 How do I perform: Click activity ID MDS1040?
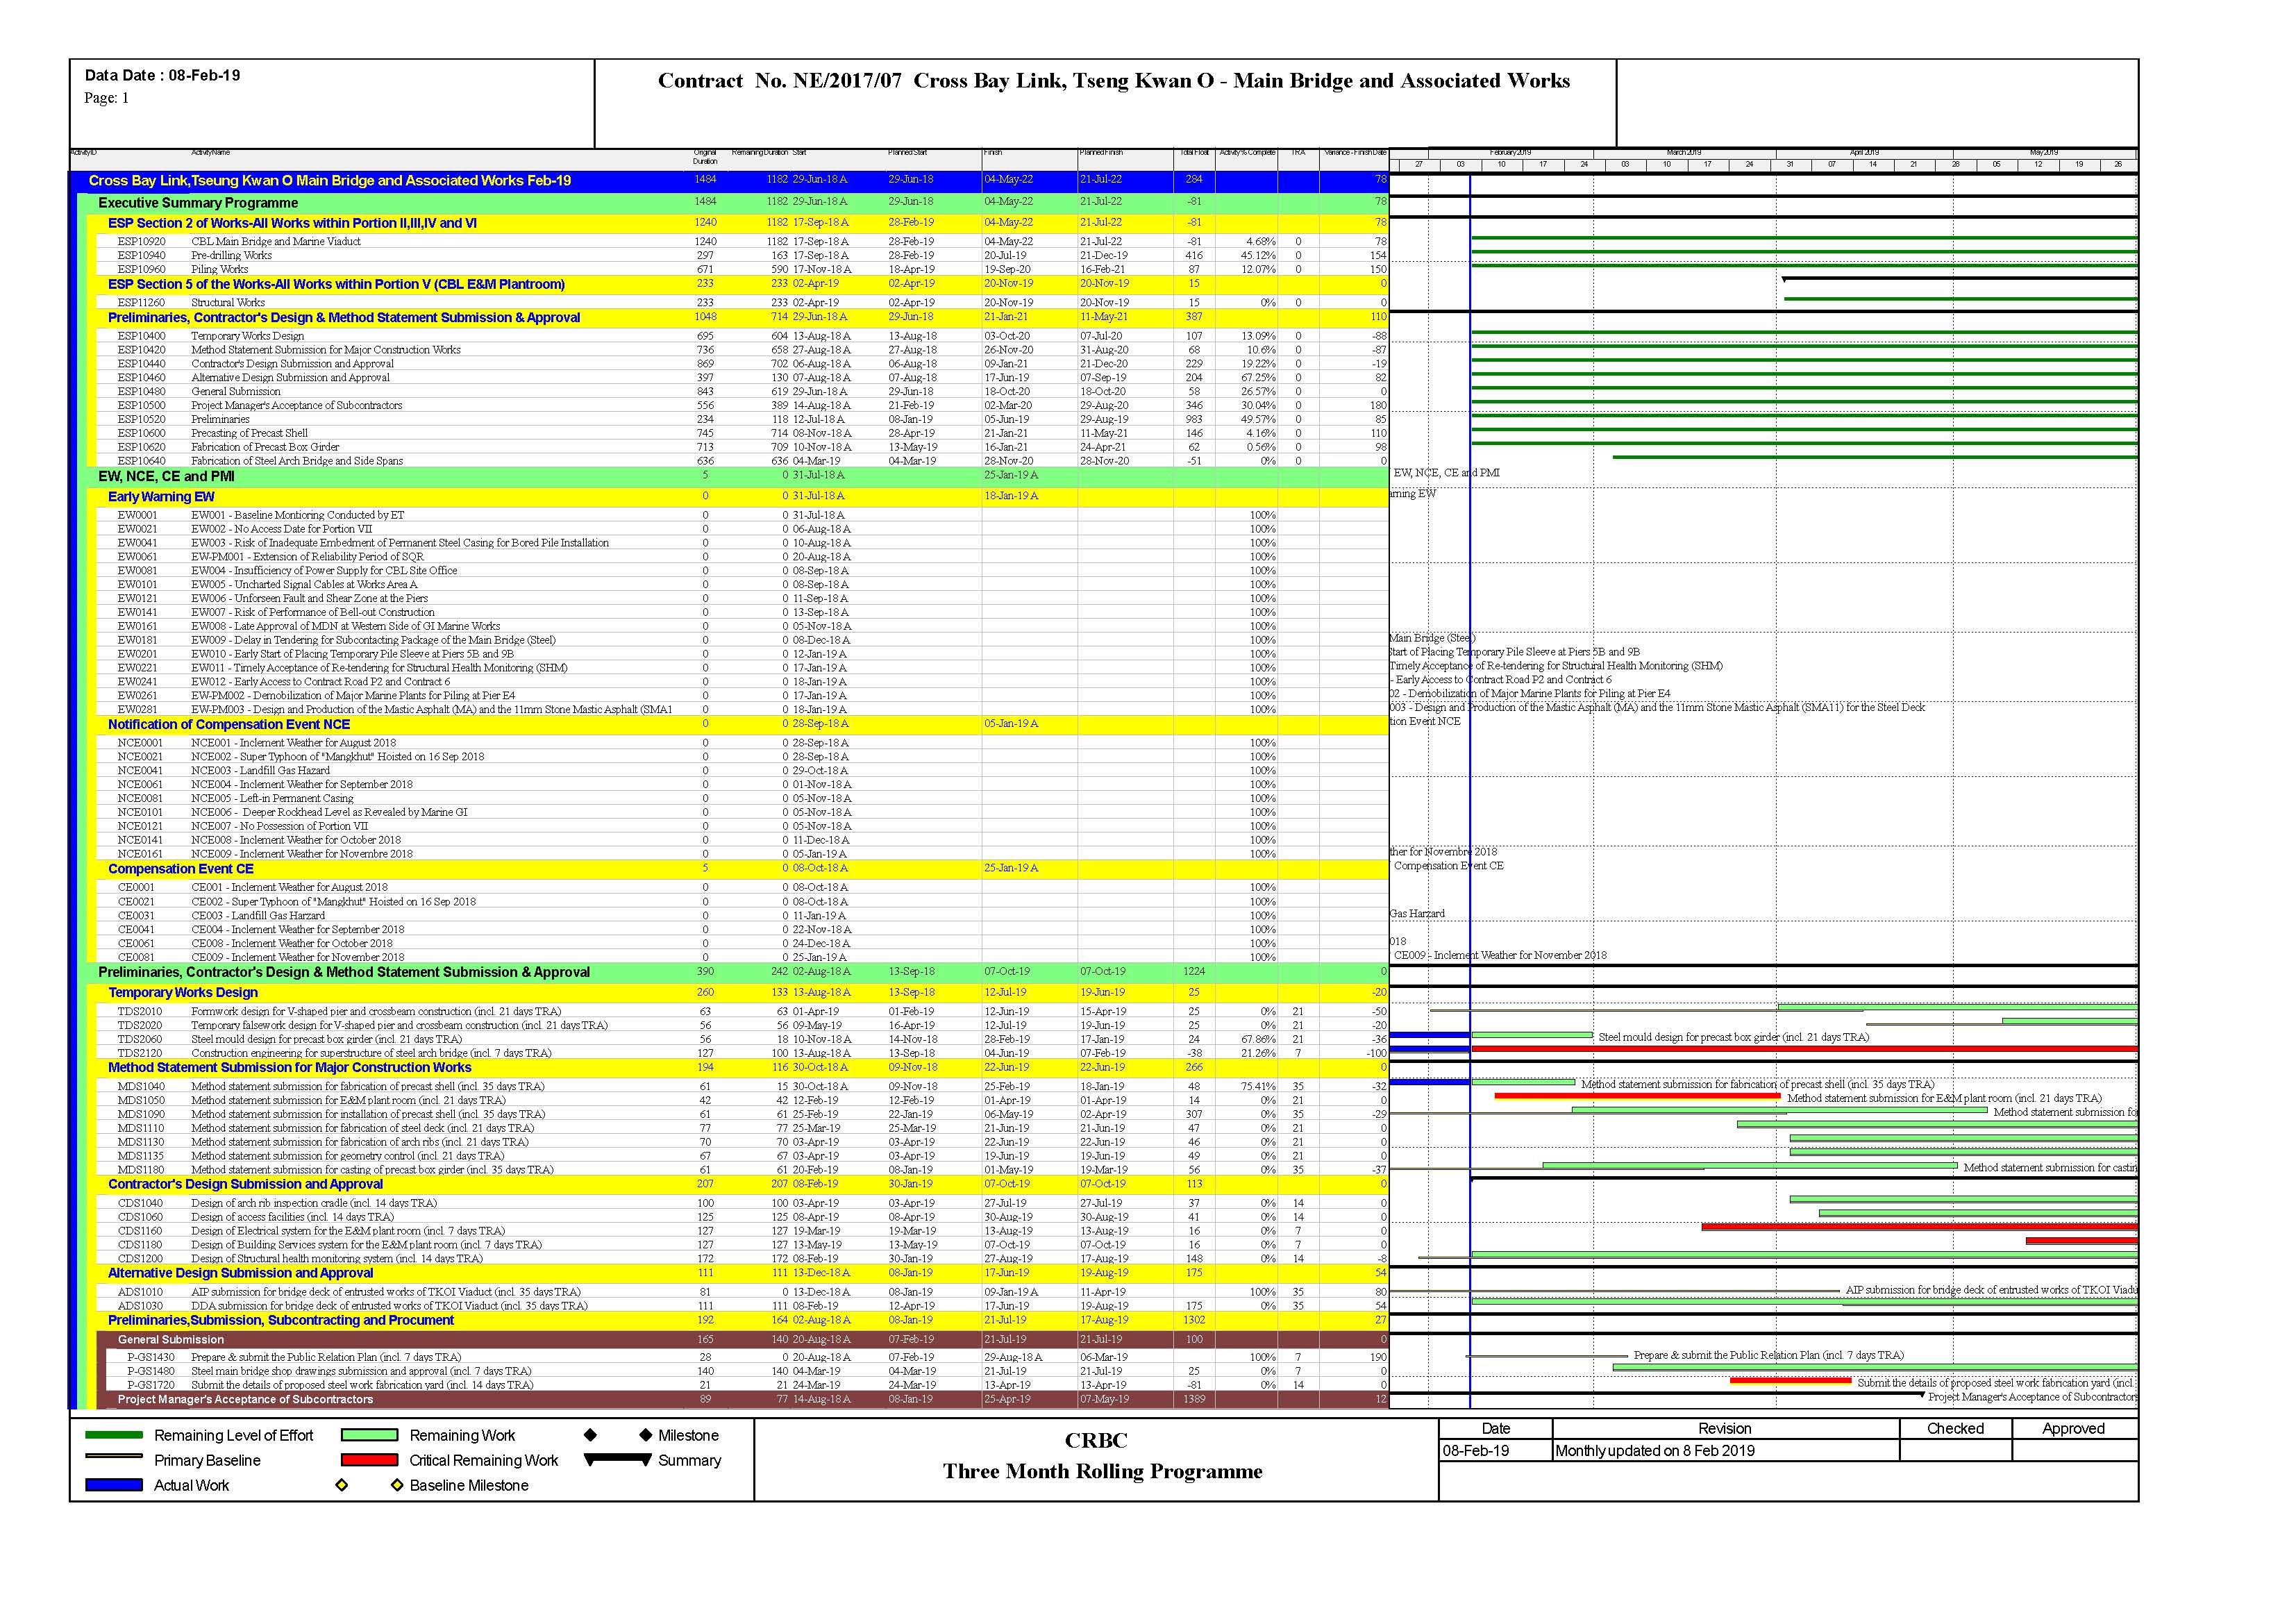point(141,1087)
